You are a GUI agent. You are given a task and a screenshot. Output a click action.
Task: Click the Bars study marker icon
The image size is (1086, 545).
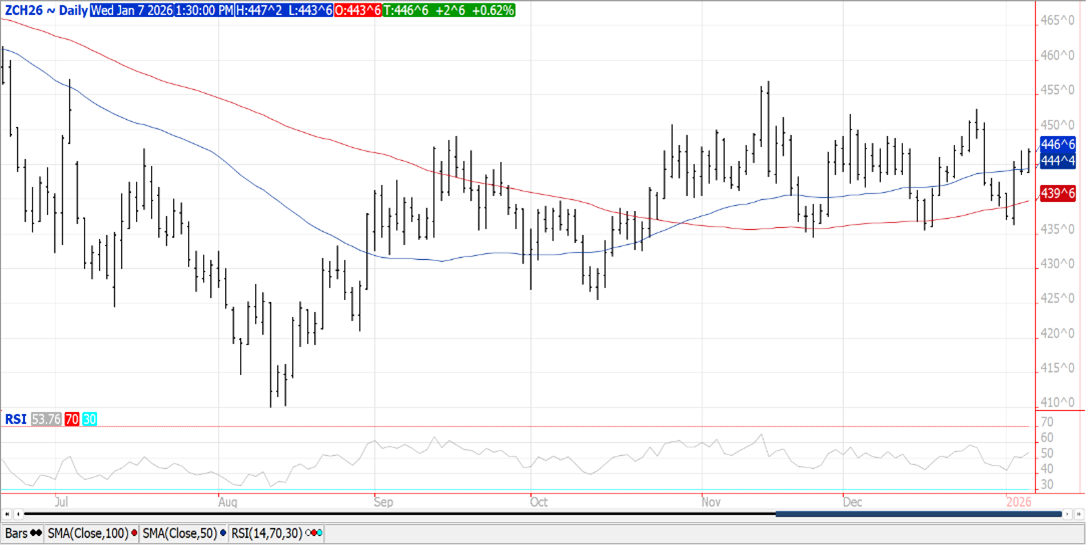[36, 534]
